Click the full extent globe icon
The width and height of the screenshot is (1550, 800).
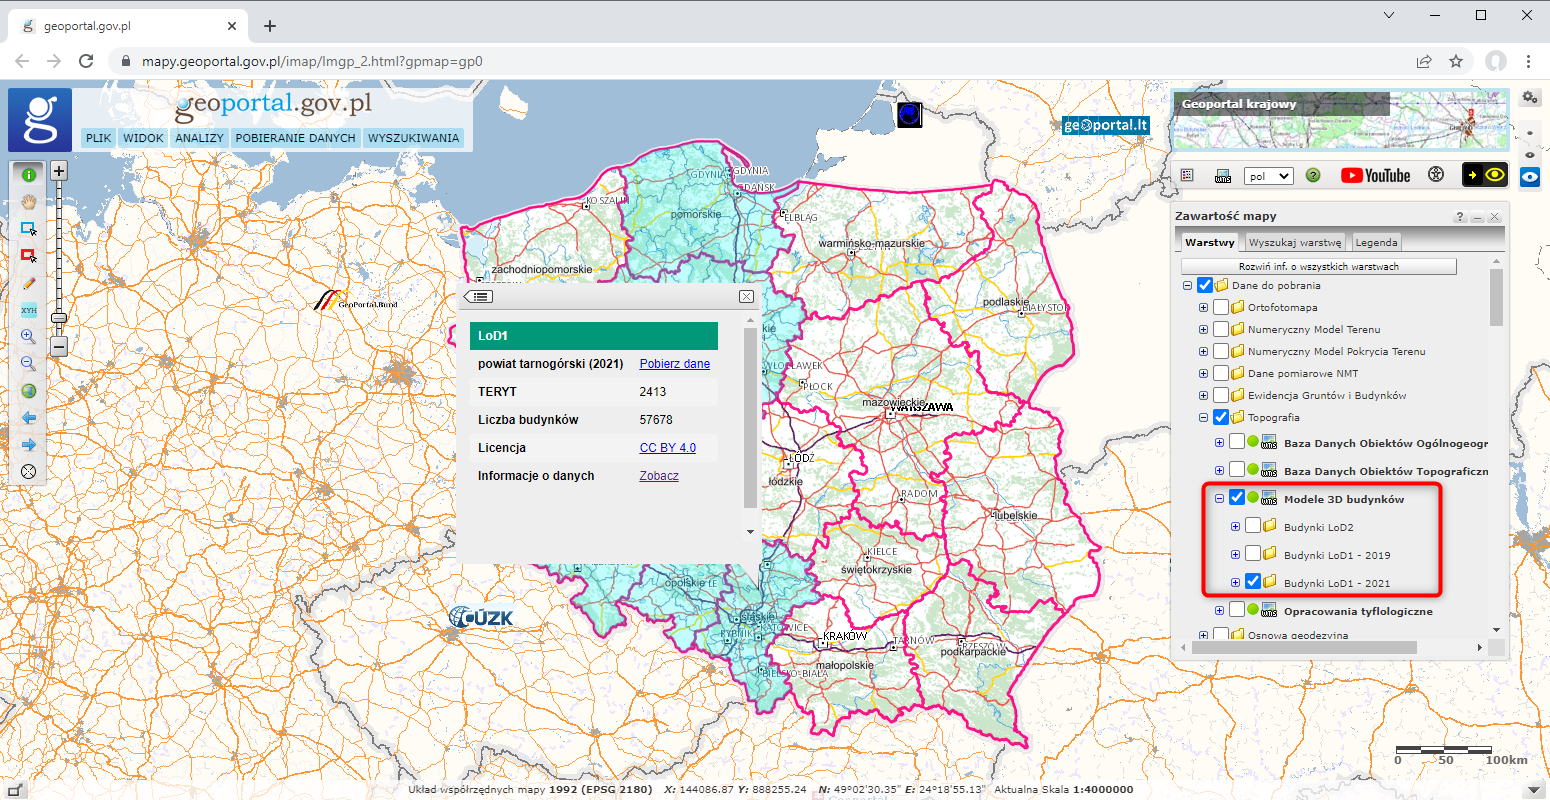(x=28, y=391)
